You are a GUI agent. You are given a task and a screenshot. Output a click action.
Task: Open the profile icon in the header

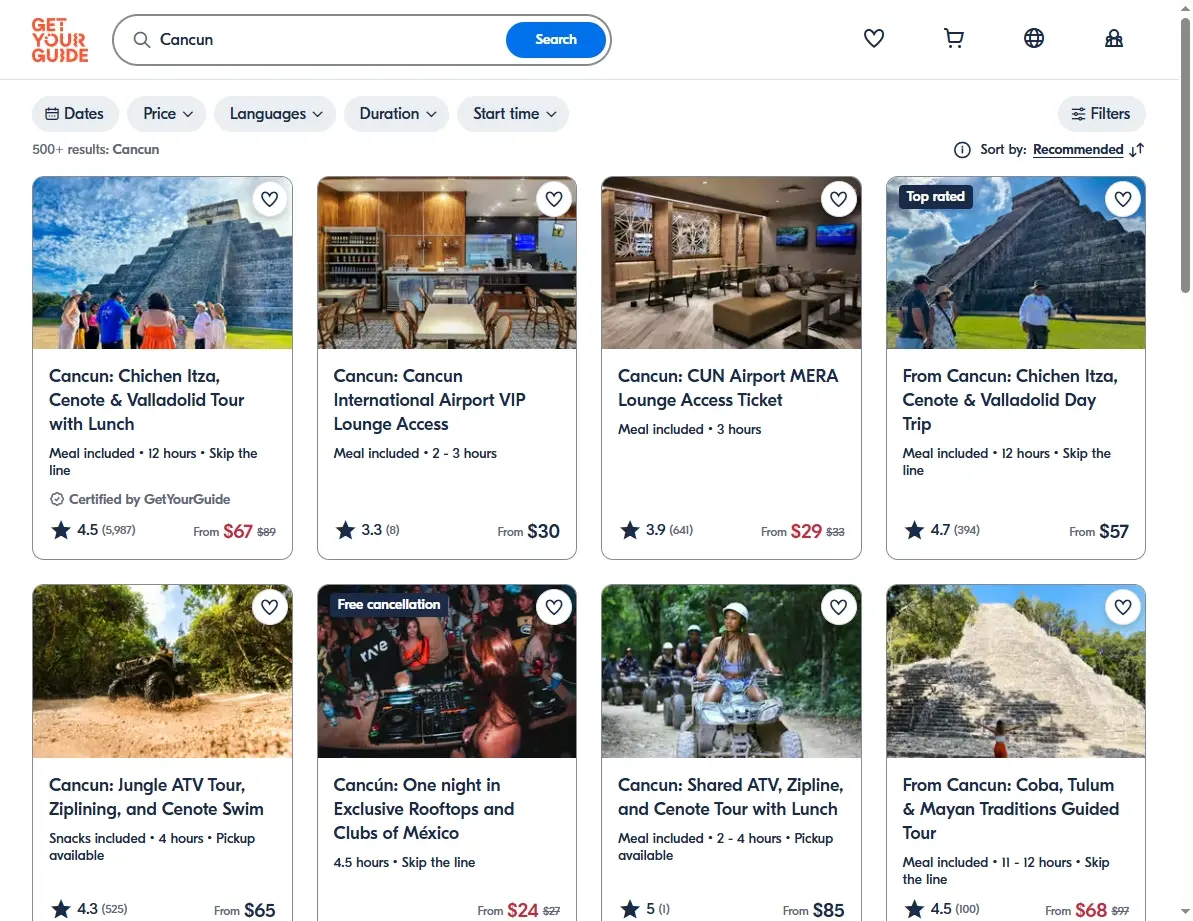click(1113, 38)
